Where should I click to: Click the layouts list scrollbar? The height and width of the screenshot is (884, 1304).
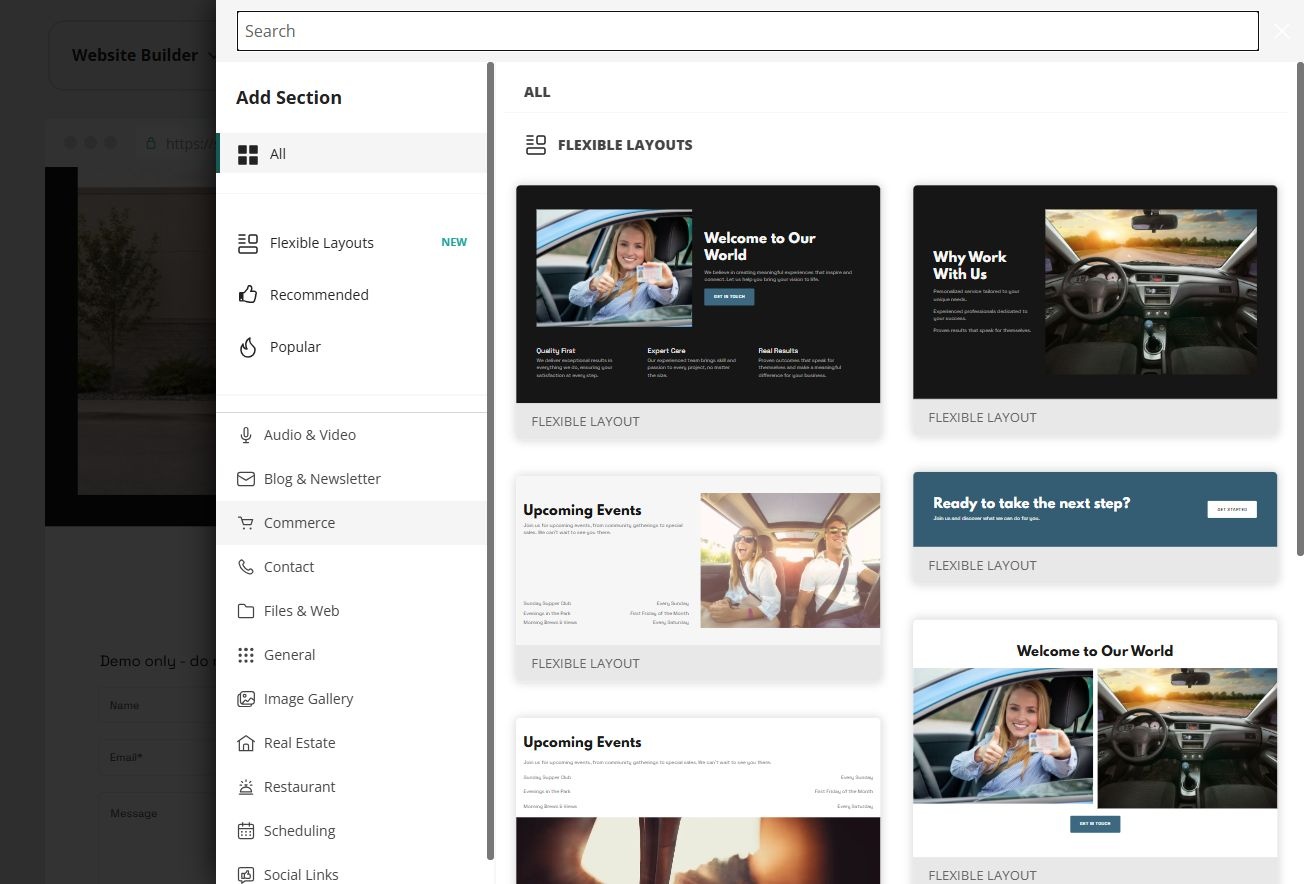point(1300,308)
